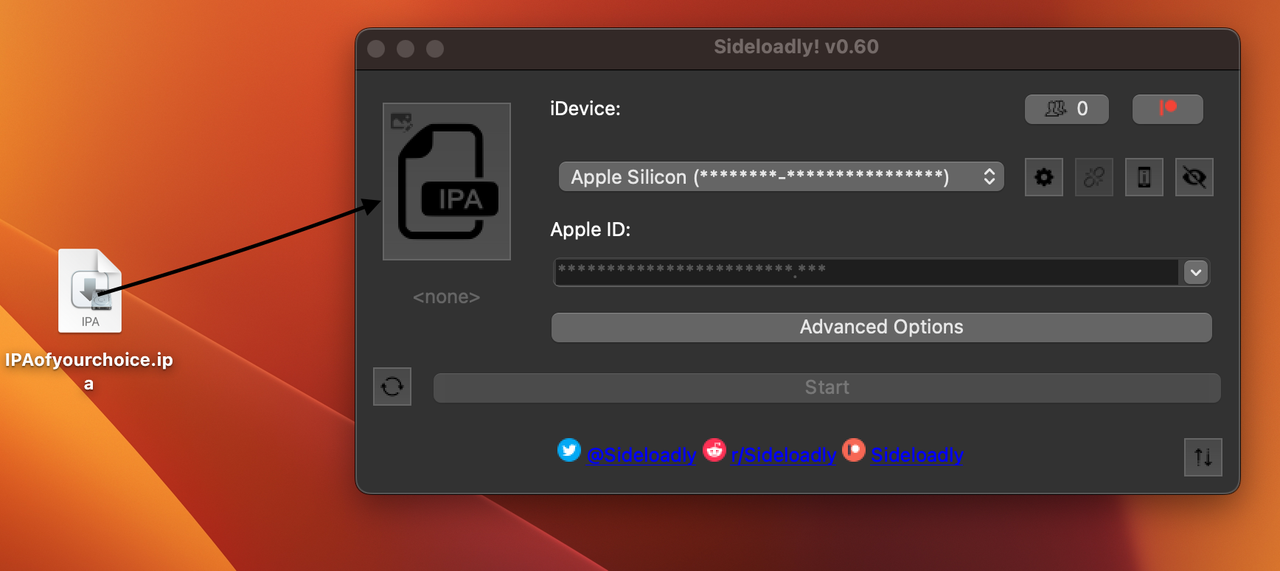Click the refresh arrows icon
The height and width of the screenshot is (571, 1280).
[x=392, y=386]
